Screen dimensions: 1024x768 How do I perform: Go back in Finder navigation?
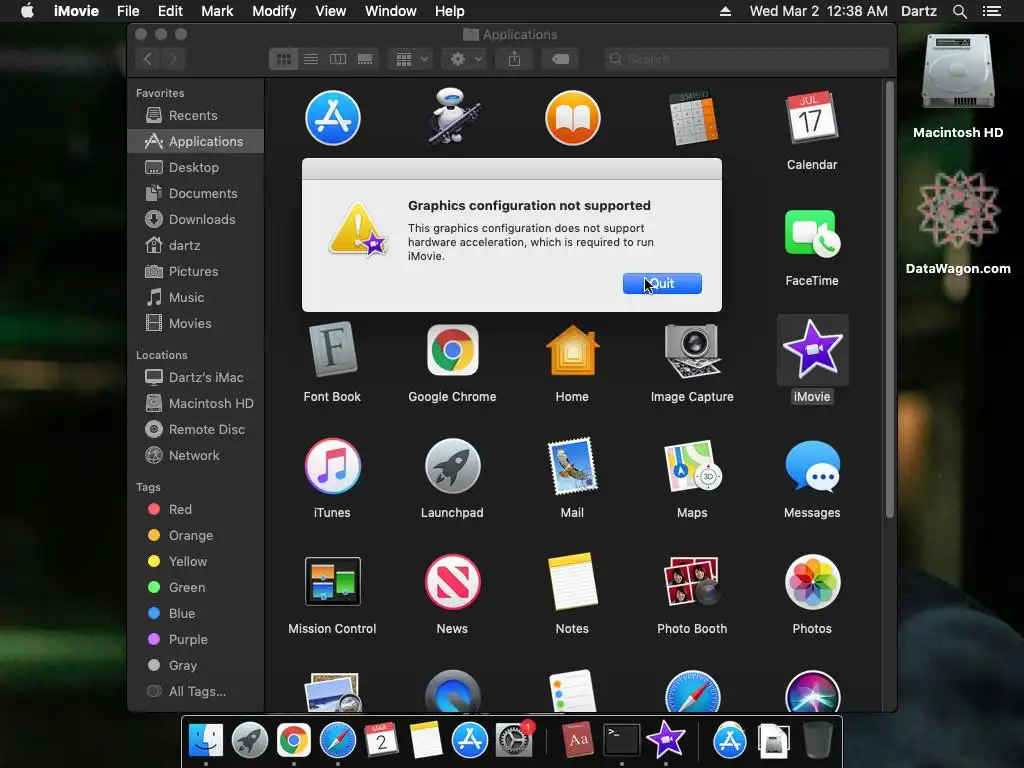coord(148,59)
